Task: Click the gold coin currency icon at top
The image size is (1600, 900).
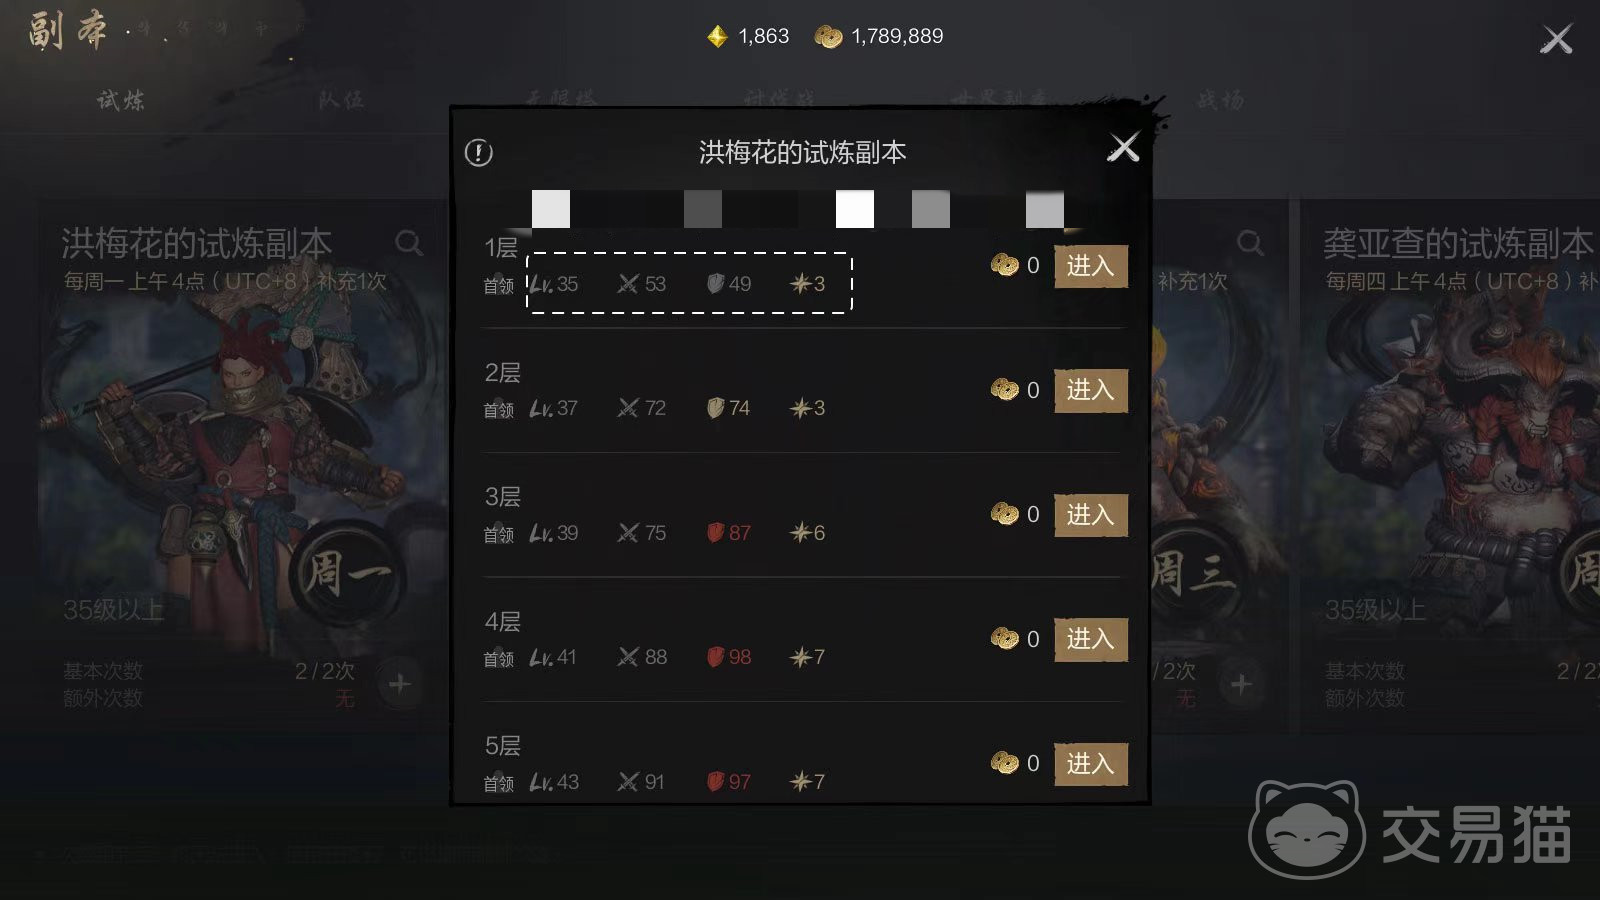Action: [x=828, y=37]
